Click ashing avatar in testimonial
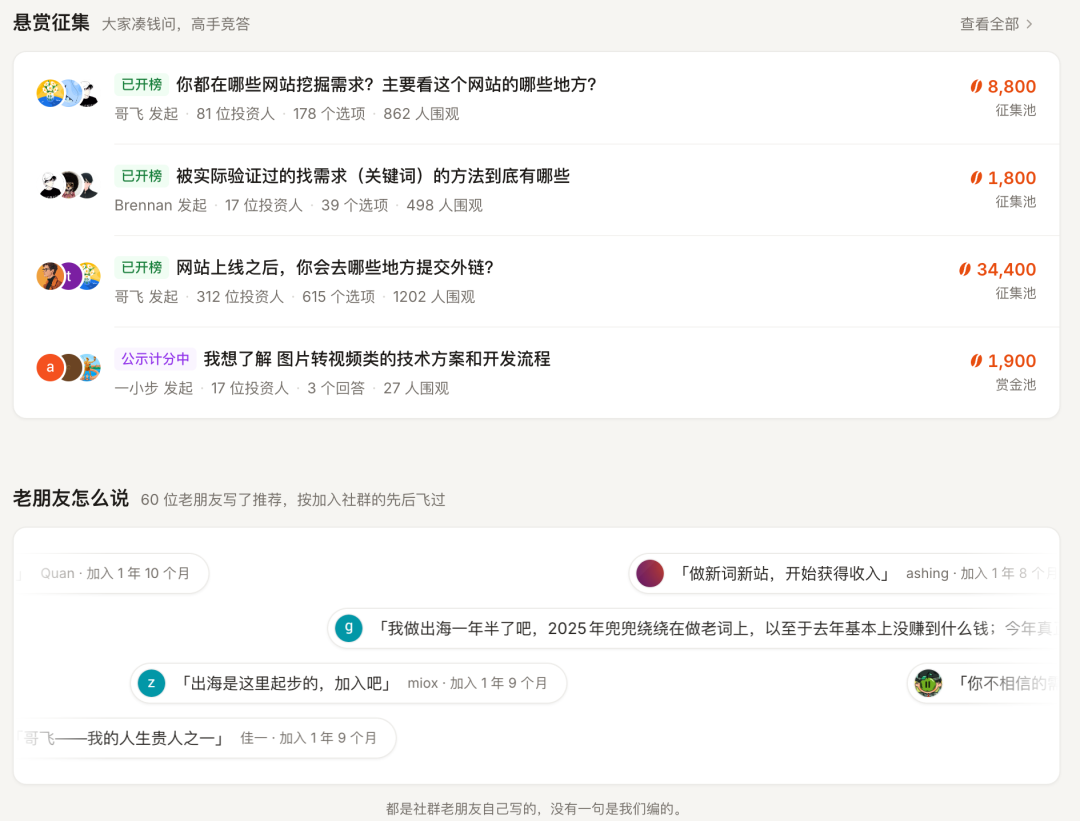Viewport: 1080px width, 821px height. 650,573
